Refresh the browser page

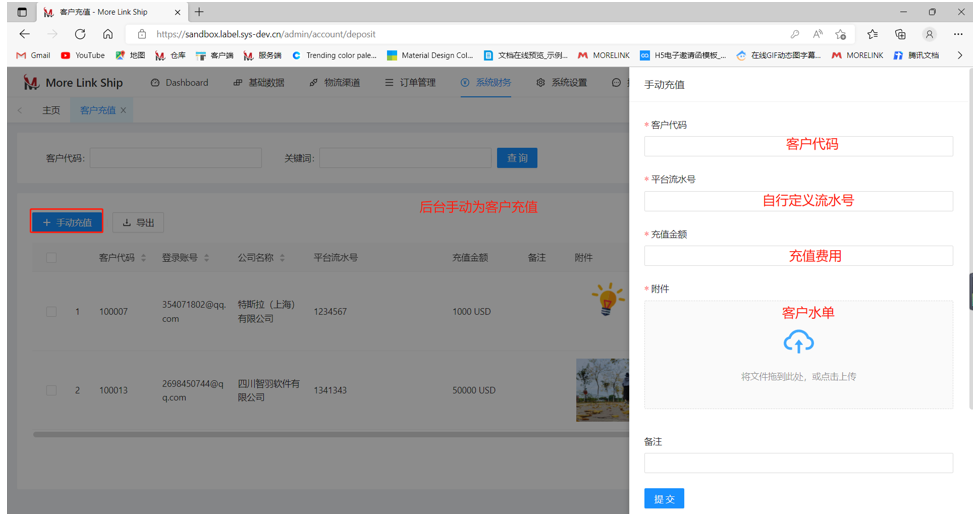[x=80, y=34]
